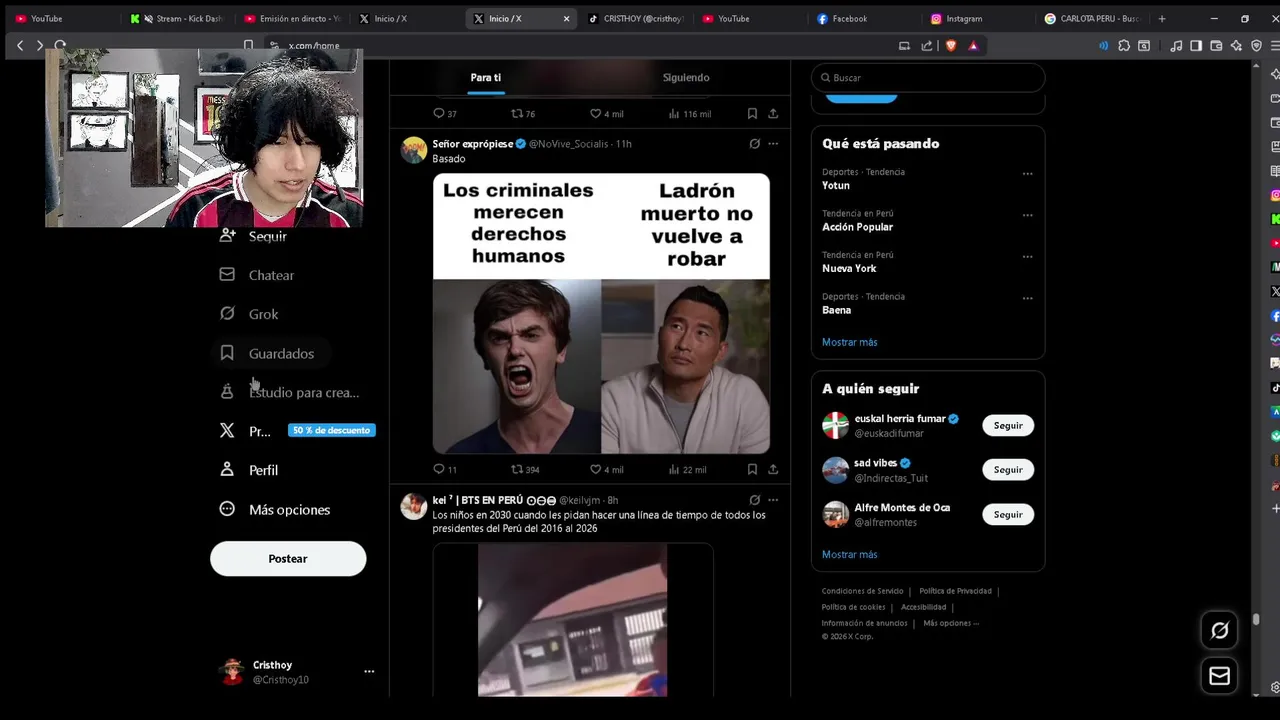Select the Para ti tab
1280x720 pixels.
pos(486,77)
